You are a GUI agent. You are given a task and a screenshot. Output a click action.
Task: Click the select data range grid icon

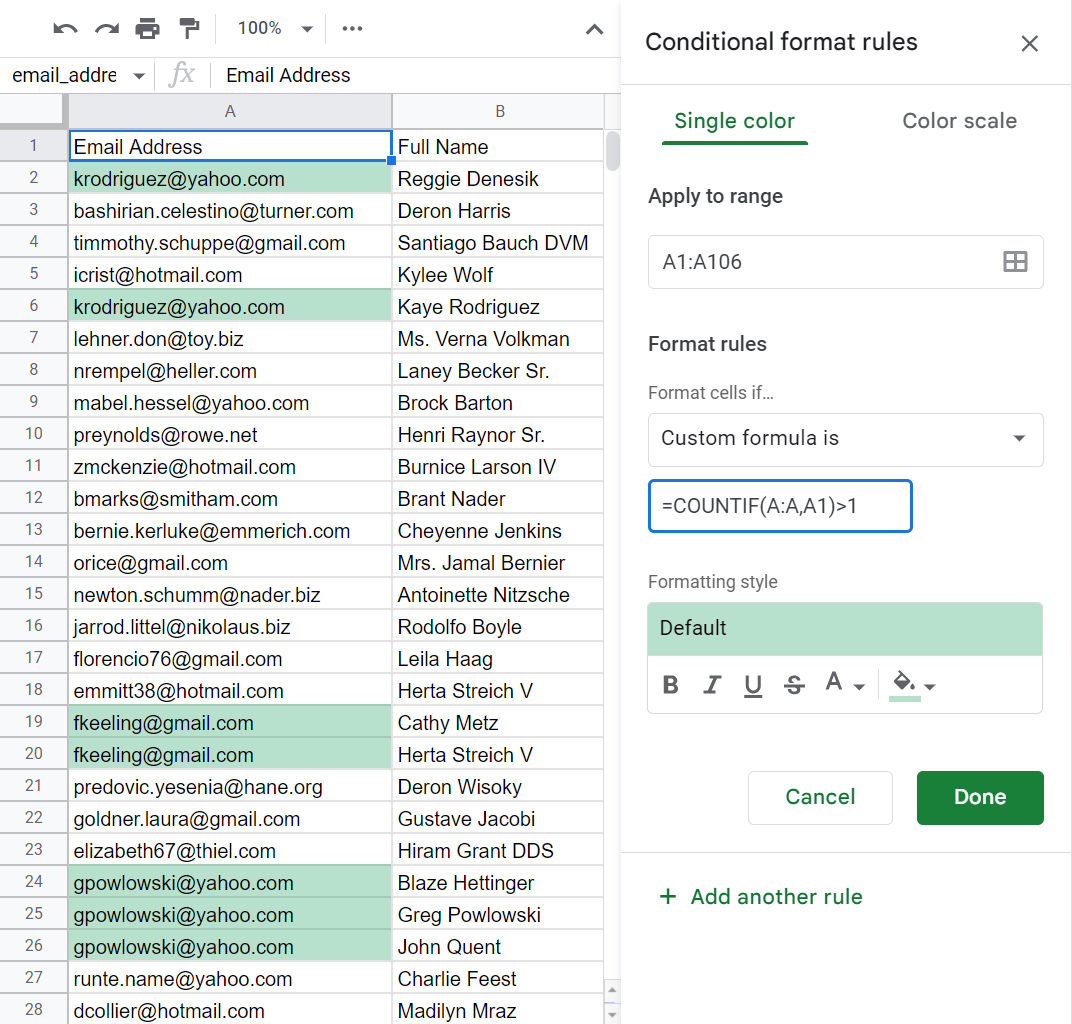(1015, 262)
